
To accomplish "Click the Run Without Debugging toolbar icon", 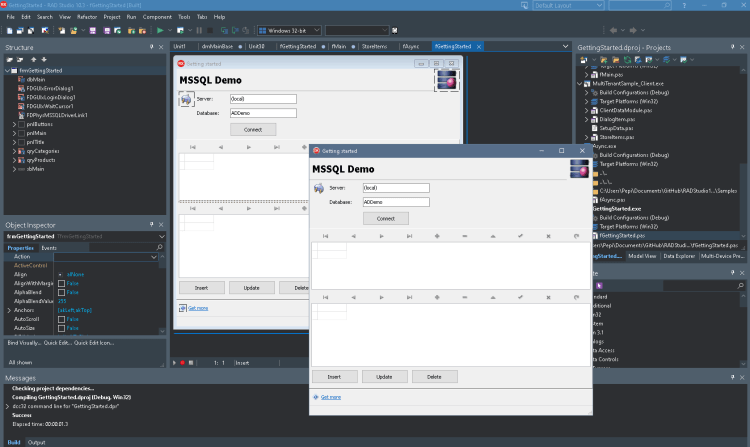I will click(x=180, y=30).
